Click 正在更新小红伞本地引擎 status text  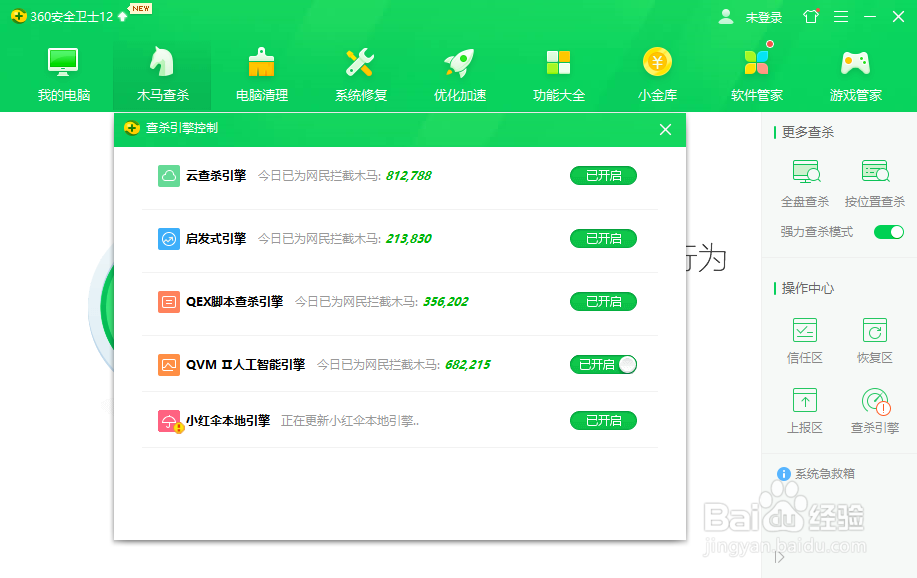(x=350, y=421)
